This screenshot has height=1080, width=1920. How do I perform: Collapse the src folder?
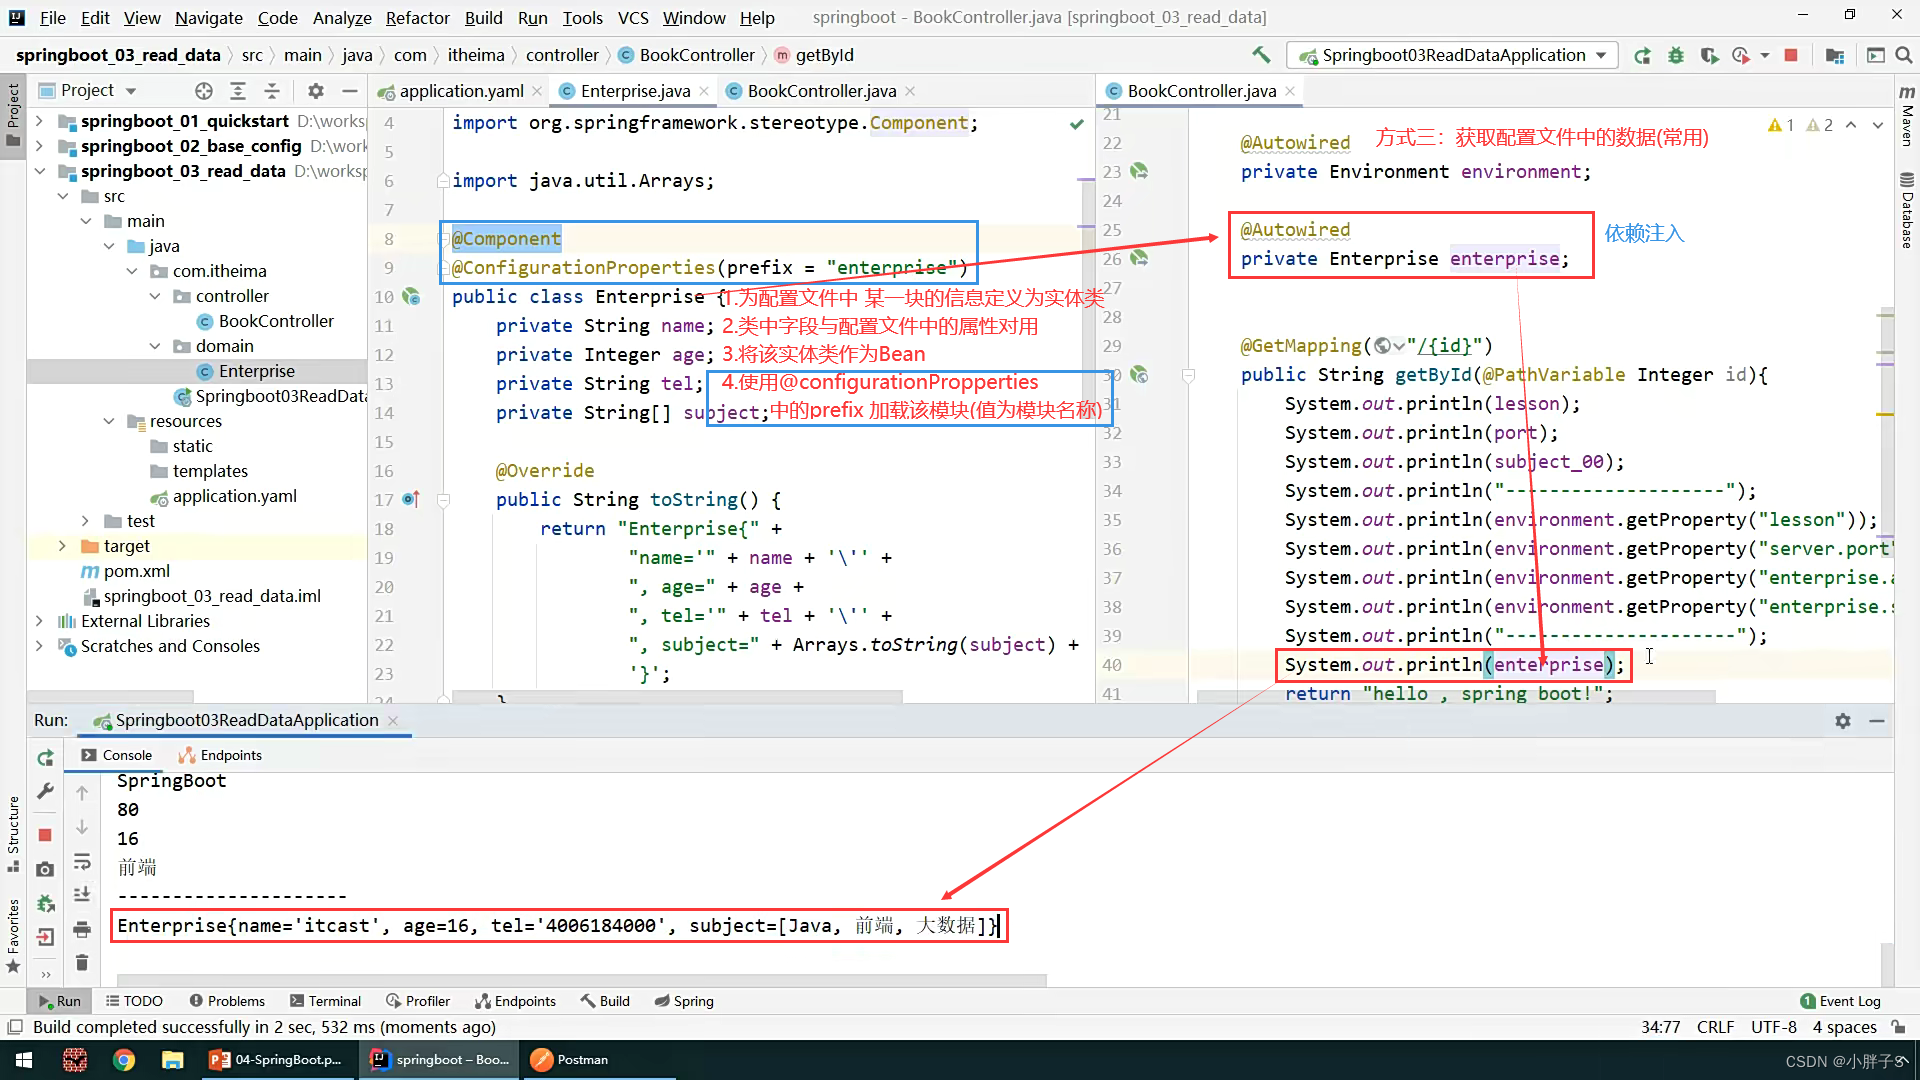pyautogui.click(x=63, y=196)
